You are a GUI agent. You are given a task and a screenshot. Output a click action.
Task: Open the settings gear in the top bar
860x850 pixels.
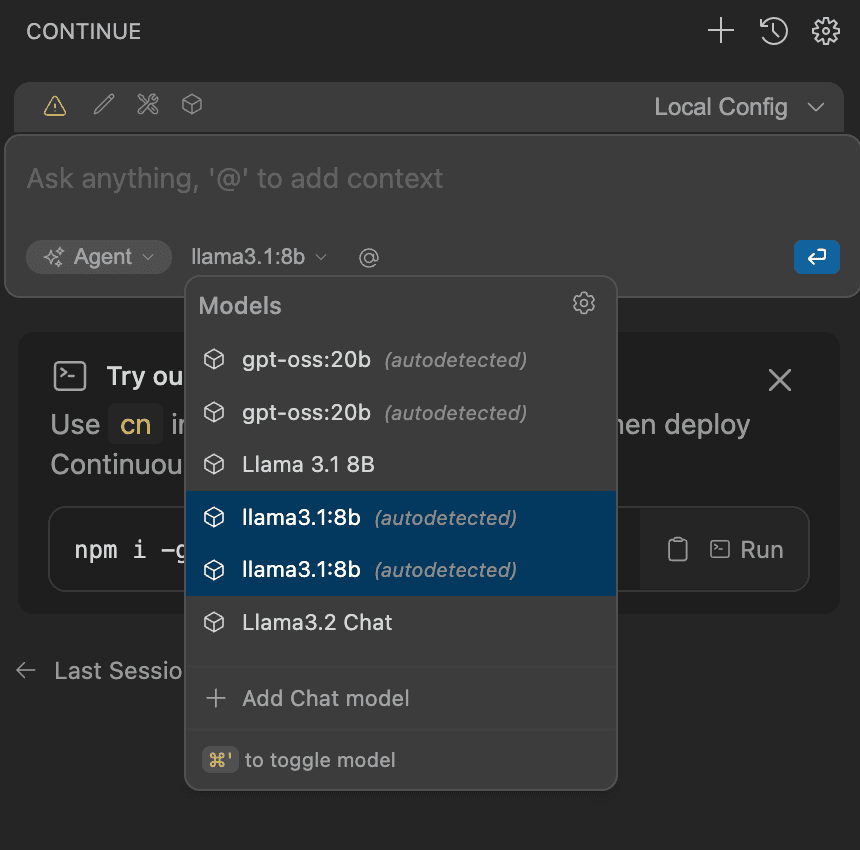pyautogui.click(x=826, y=31)
